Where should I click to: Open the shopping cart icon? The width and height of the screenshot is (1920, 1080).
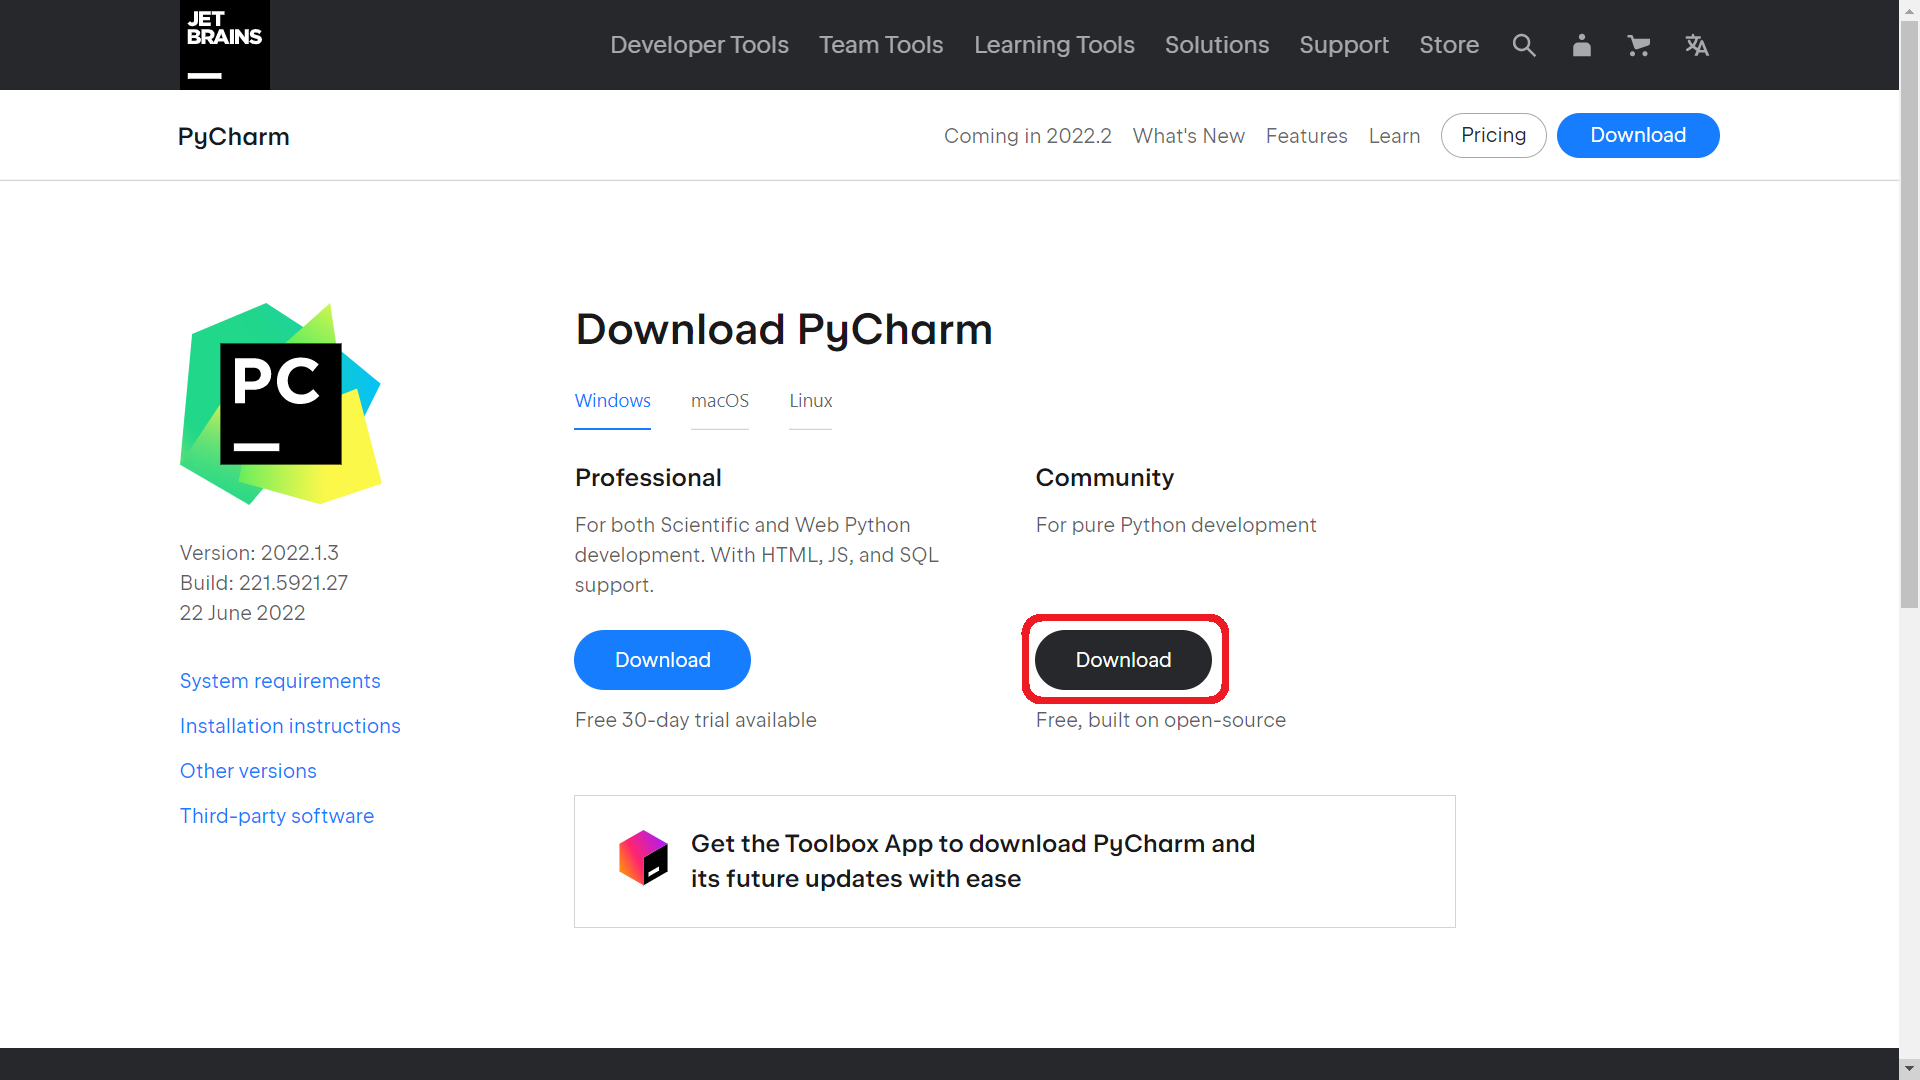[x=1638, y=45]
